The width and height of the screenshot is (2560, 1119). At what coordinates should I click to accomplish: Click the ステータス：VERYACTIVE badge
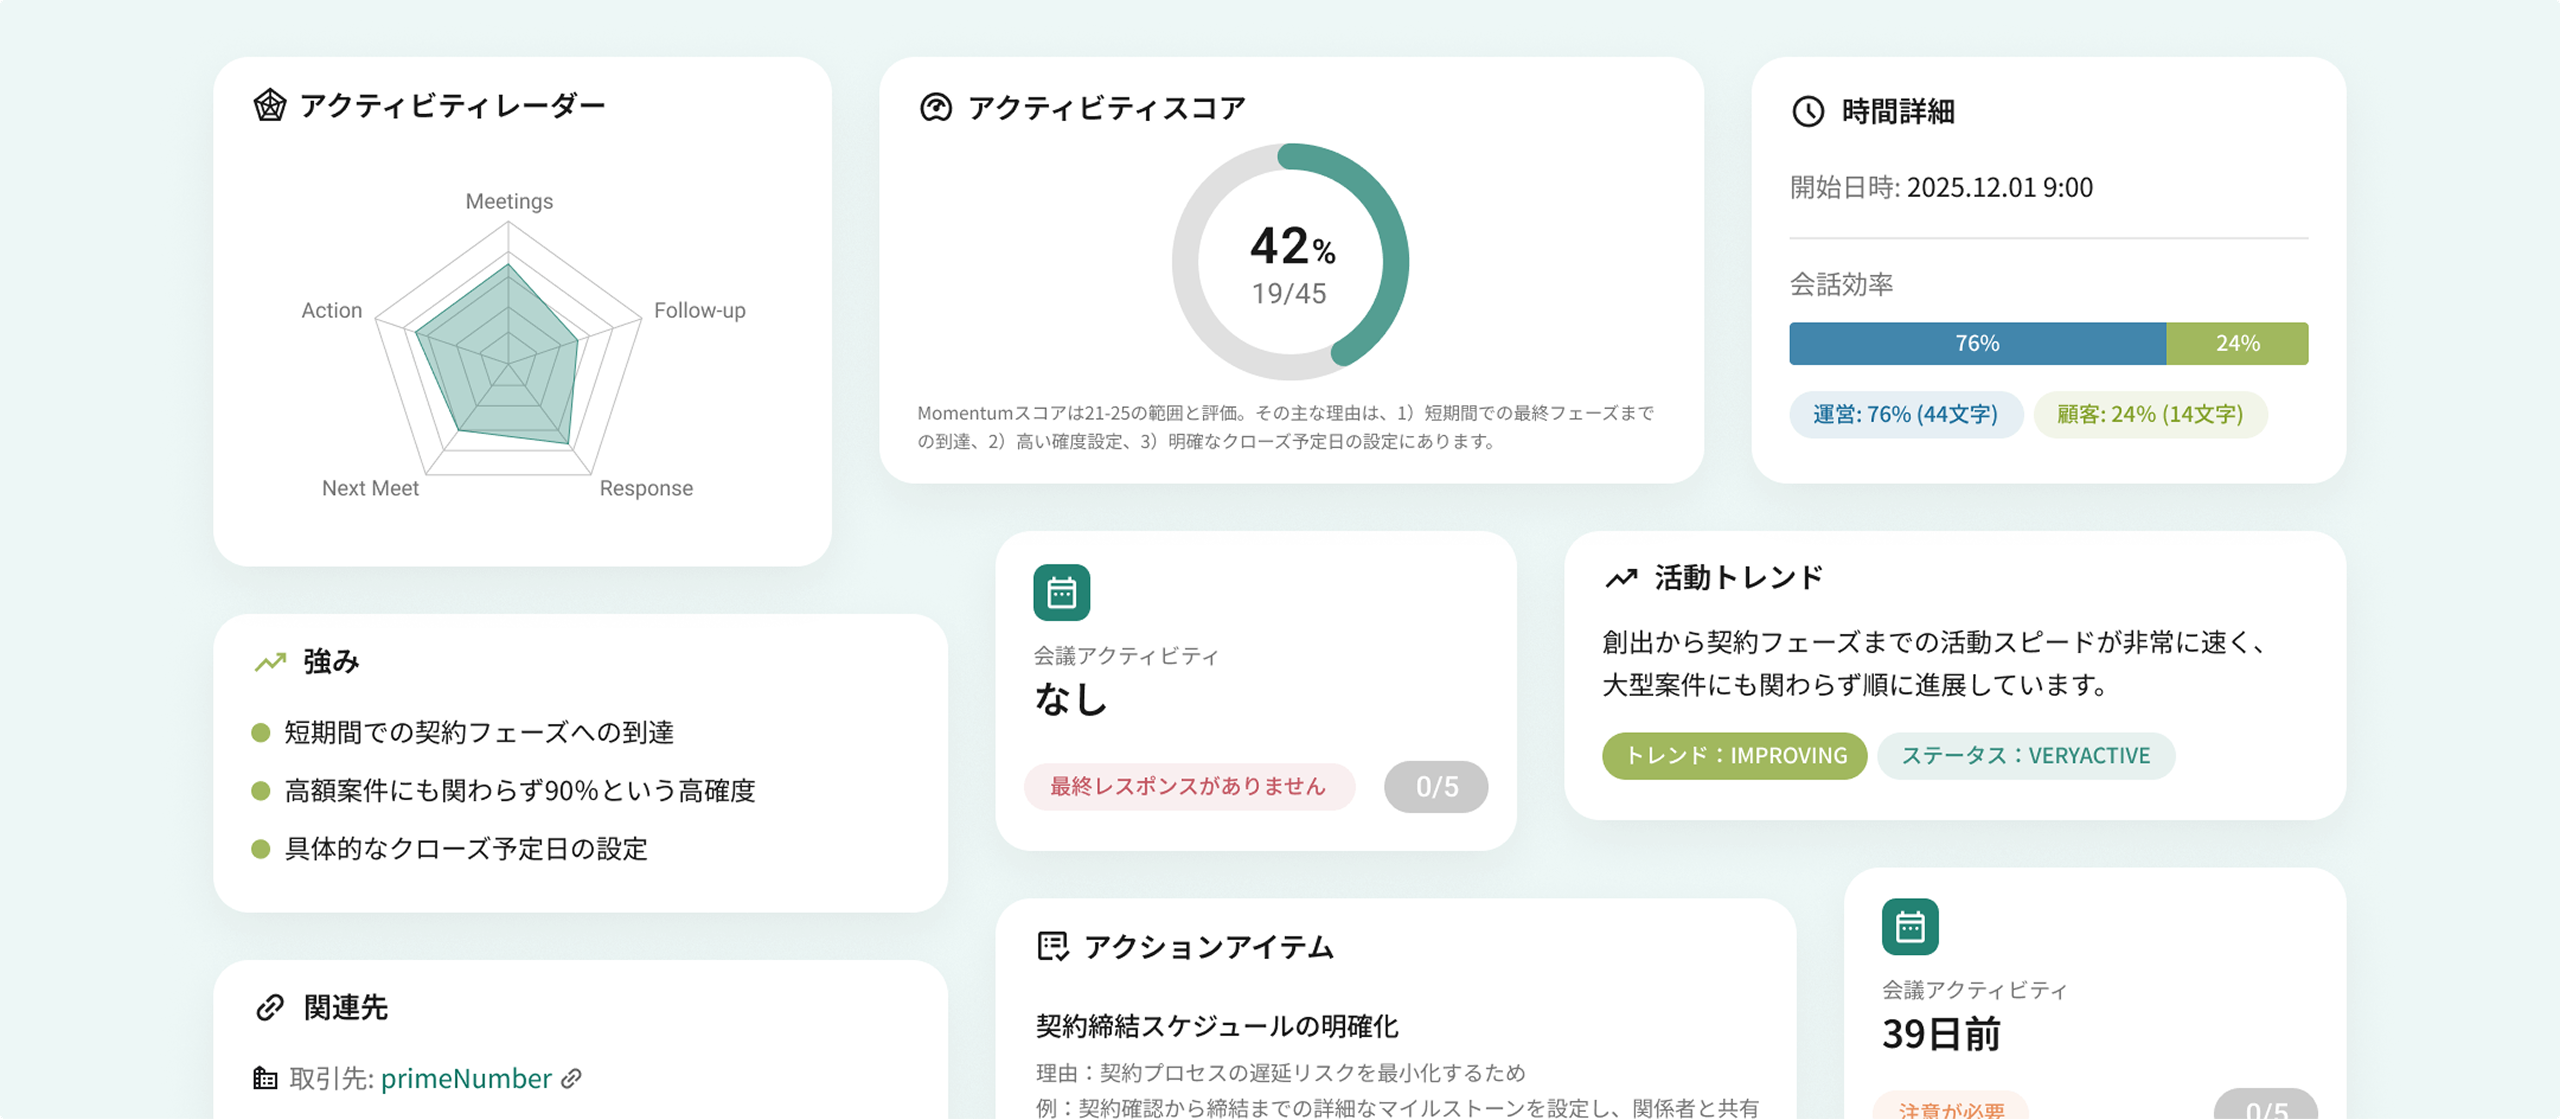click(x=2025, y=756)
